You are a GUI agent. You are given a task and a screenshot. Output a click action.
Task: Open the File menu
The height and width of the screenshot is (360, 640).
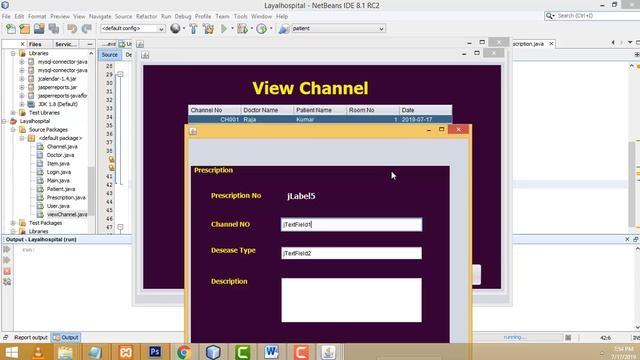point(6,16)
